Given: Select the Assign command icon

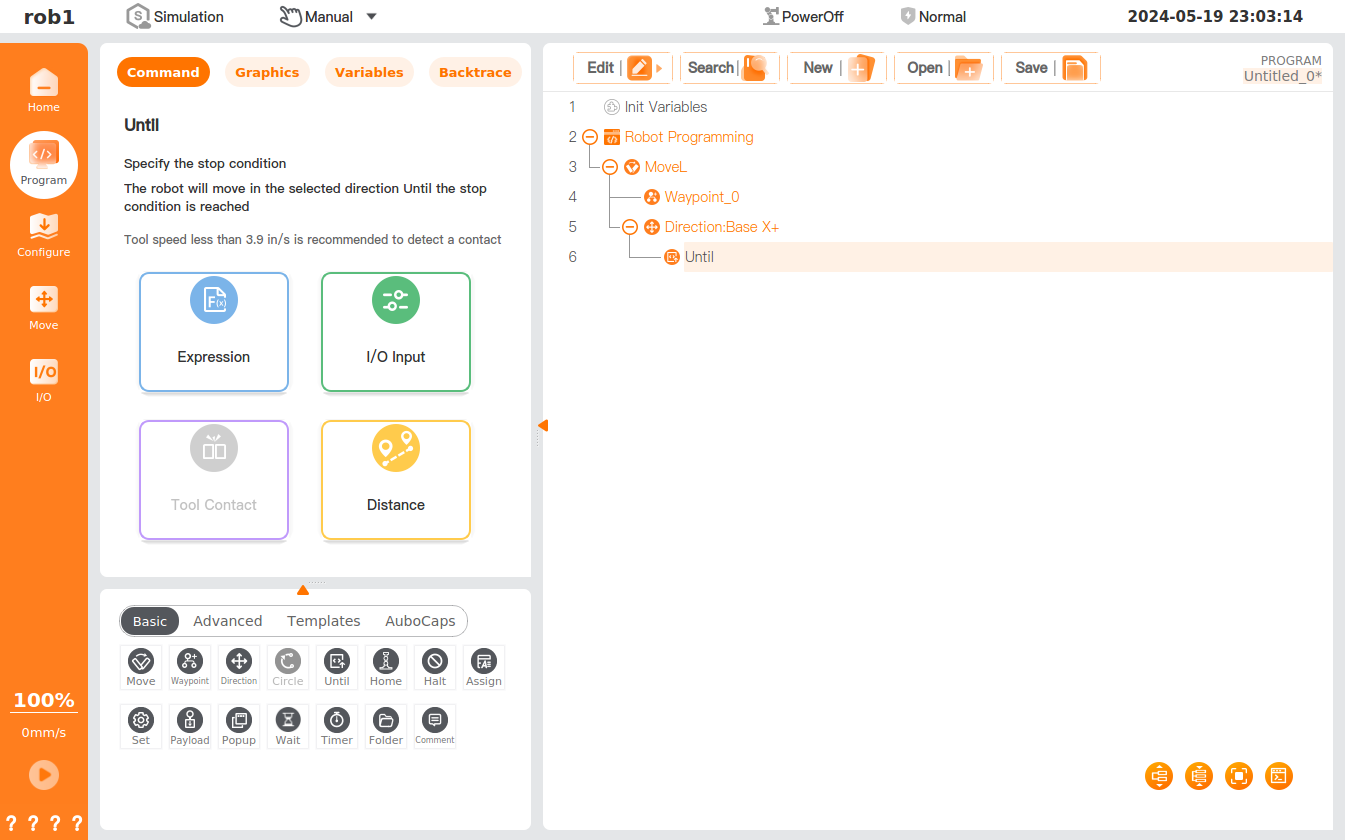Looking at the screenshot, I should (x=484, y=666).
